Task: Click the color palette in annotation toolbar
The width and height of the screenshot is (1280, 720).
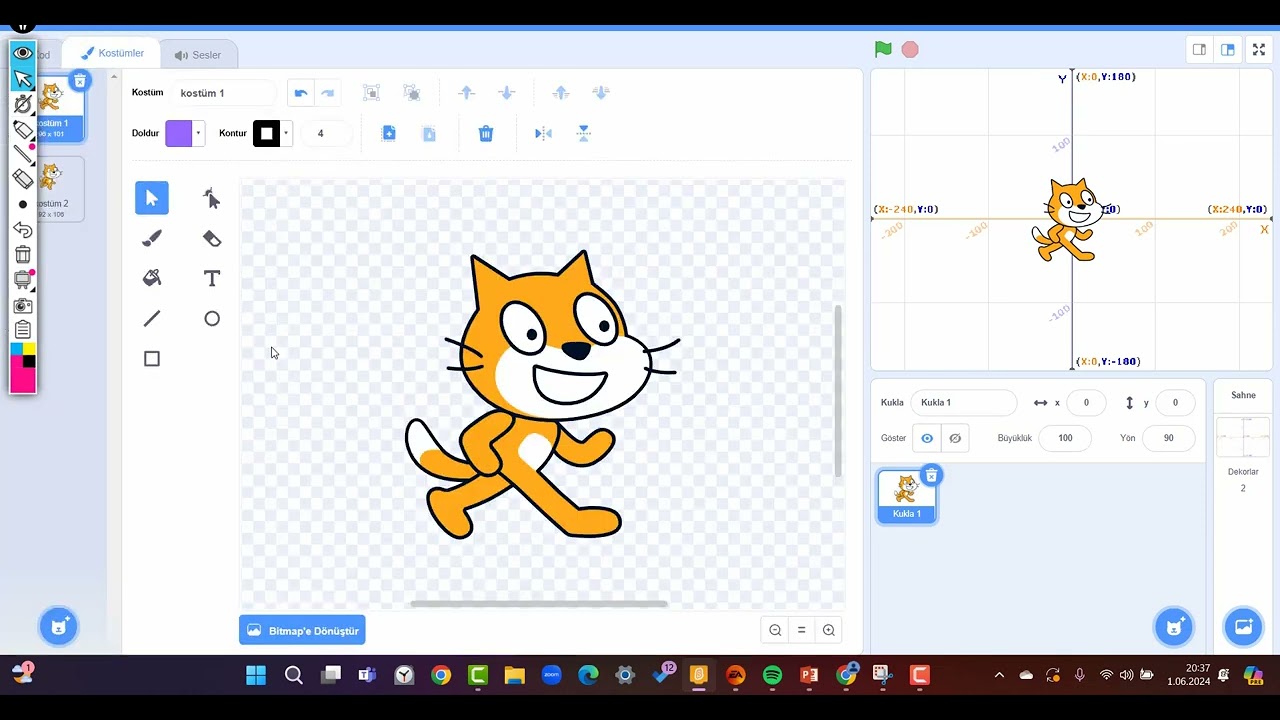Action: coord(23,366)
